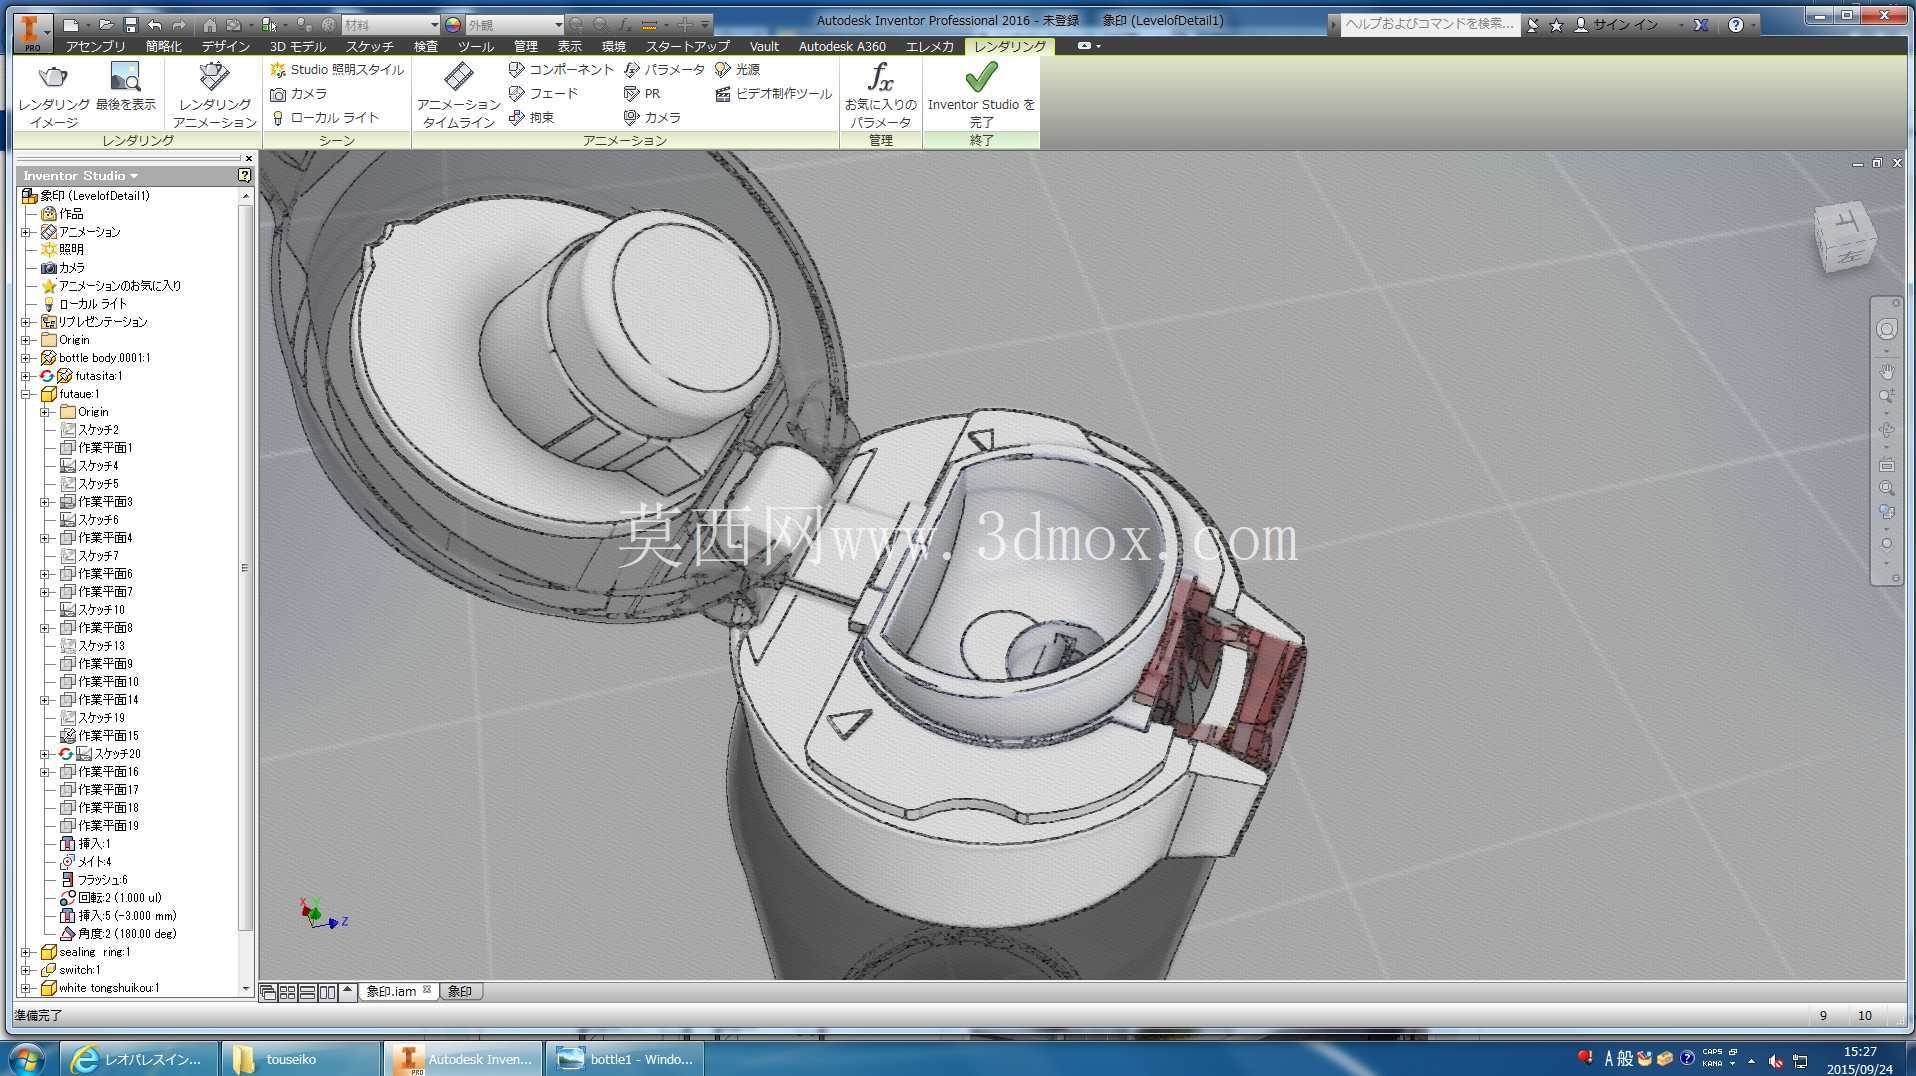The image size is (1916, 1076).
Task: Collapse the futaue:1 tree node
Action: 26,394
